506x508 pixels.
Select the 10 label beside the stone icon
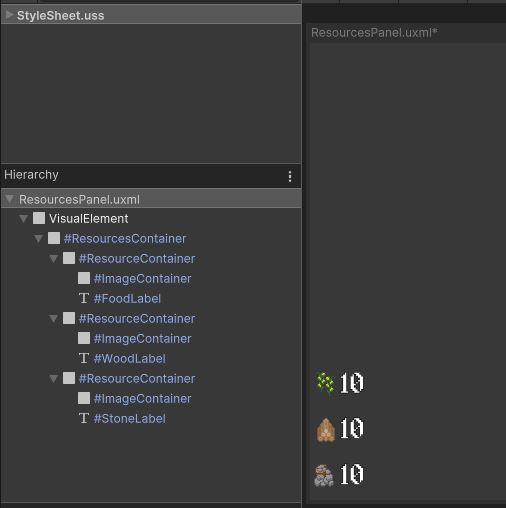pos(352,474)
